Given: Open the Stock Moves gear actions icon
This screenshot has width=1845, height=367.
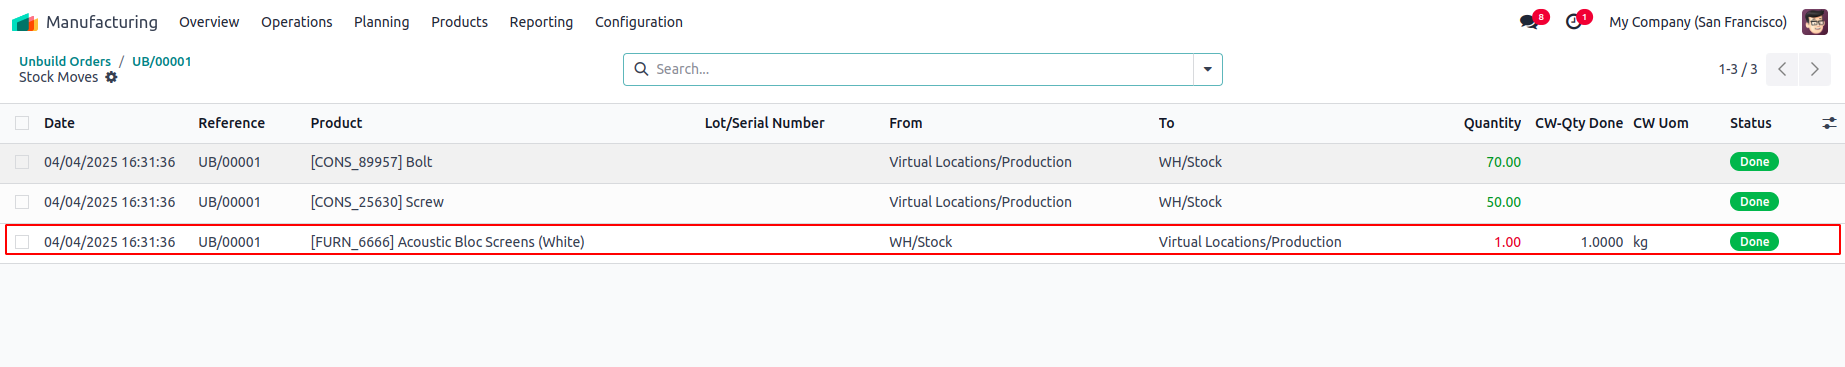Looking at the screenshot, I should click(111, 77).
